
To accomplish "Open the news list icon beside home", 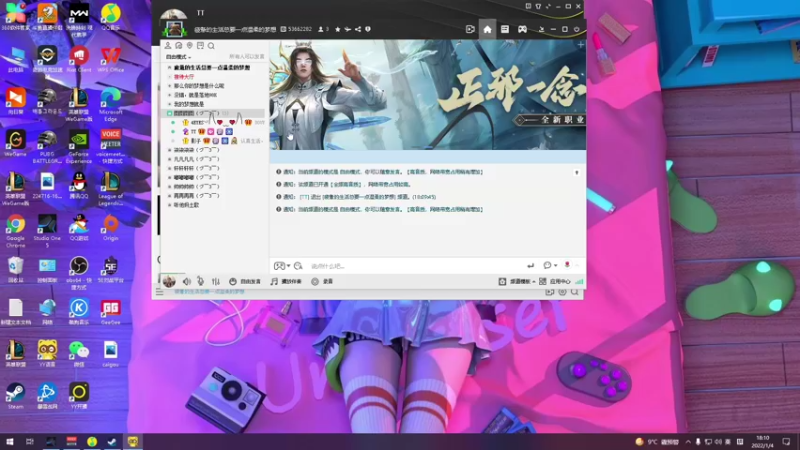I will point(505,30).
